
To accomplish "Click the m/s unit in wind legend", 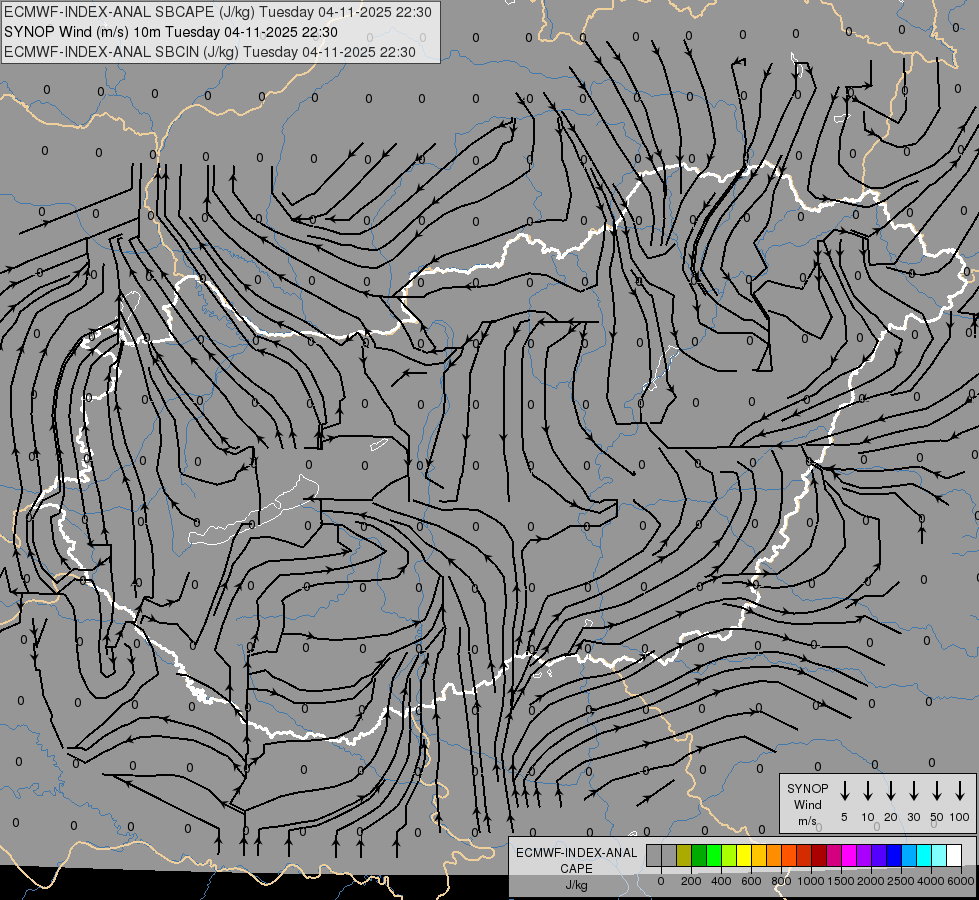I will pos(807,821).
